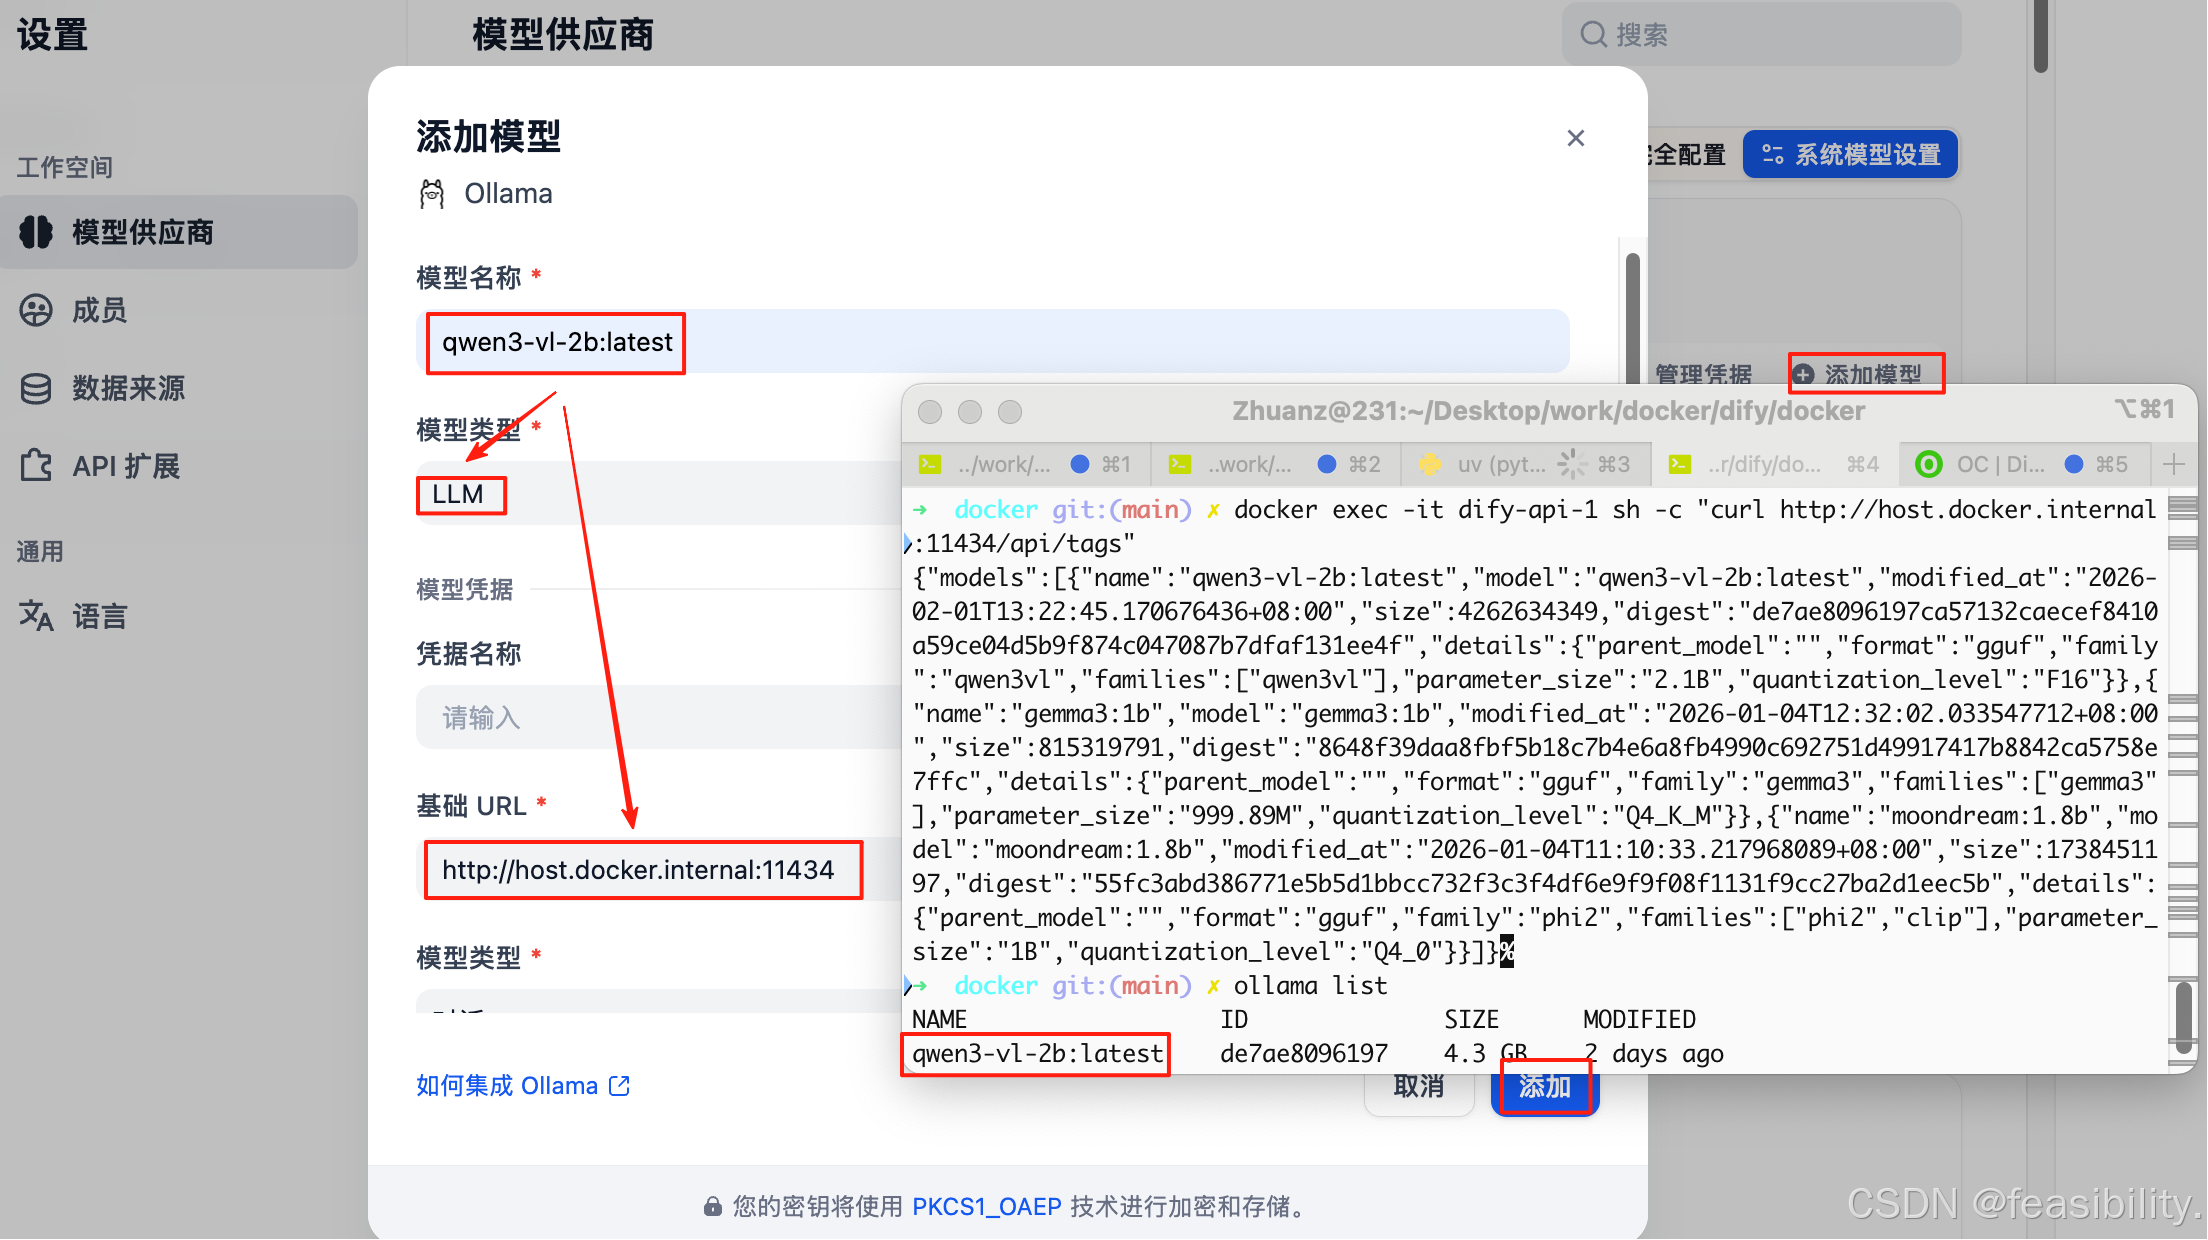Open the 系统模型设置 system model settings button
Image resolution: width=2208 pixels, height=1240 pixels.
(1850, 155)
